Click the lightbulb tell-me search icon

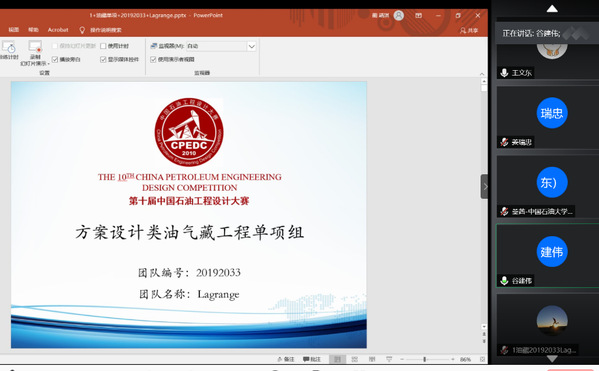click(x=81, y=30)
